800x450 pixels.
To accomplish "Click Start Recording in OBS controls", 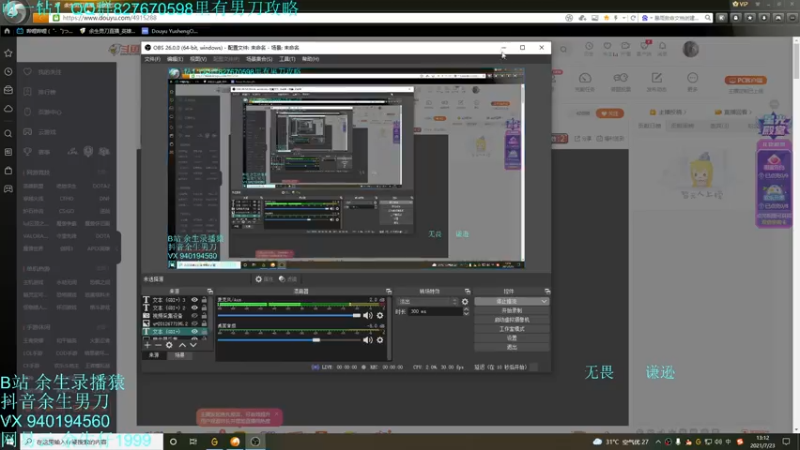I will [x=512, y=311].
